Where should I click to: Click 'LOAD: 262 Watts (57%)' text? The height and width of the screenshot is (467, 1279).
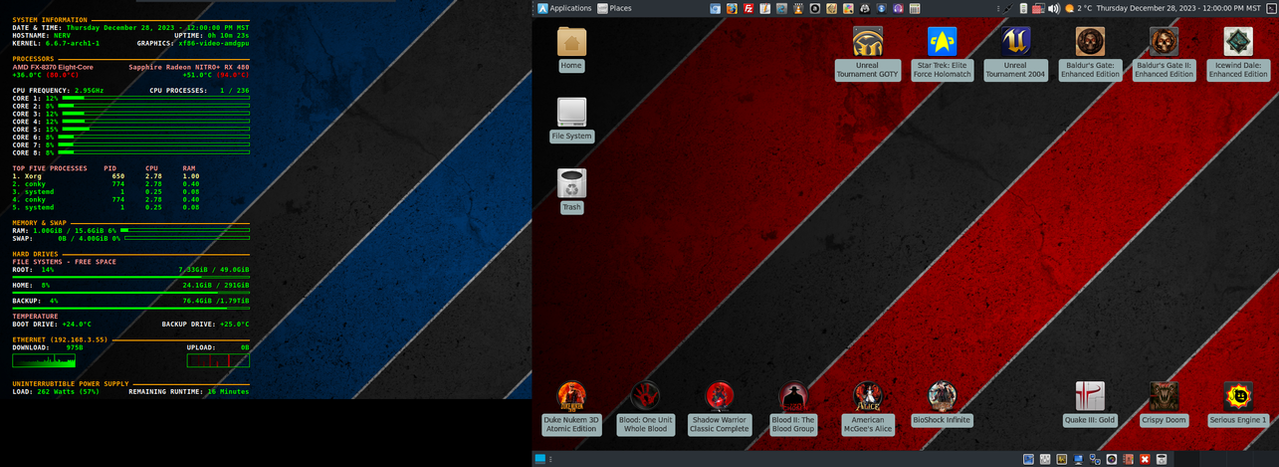tap(56, 392)
